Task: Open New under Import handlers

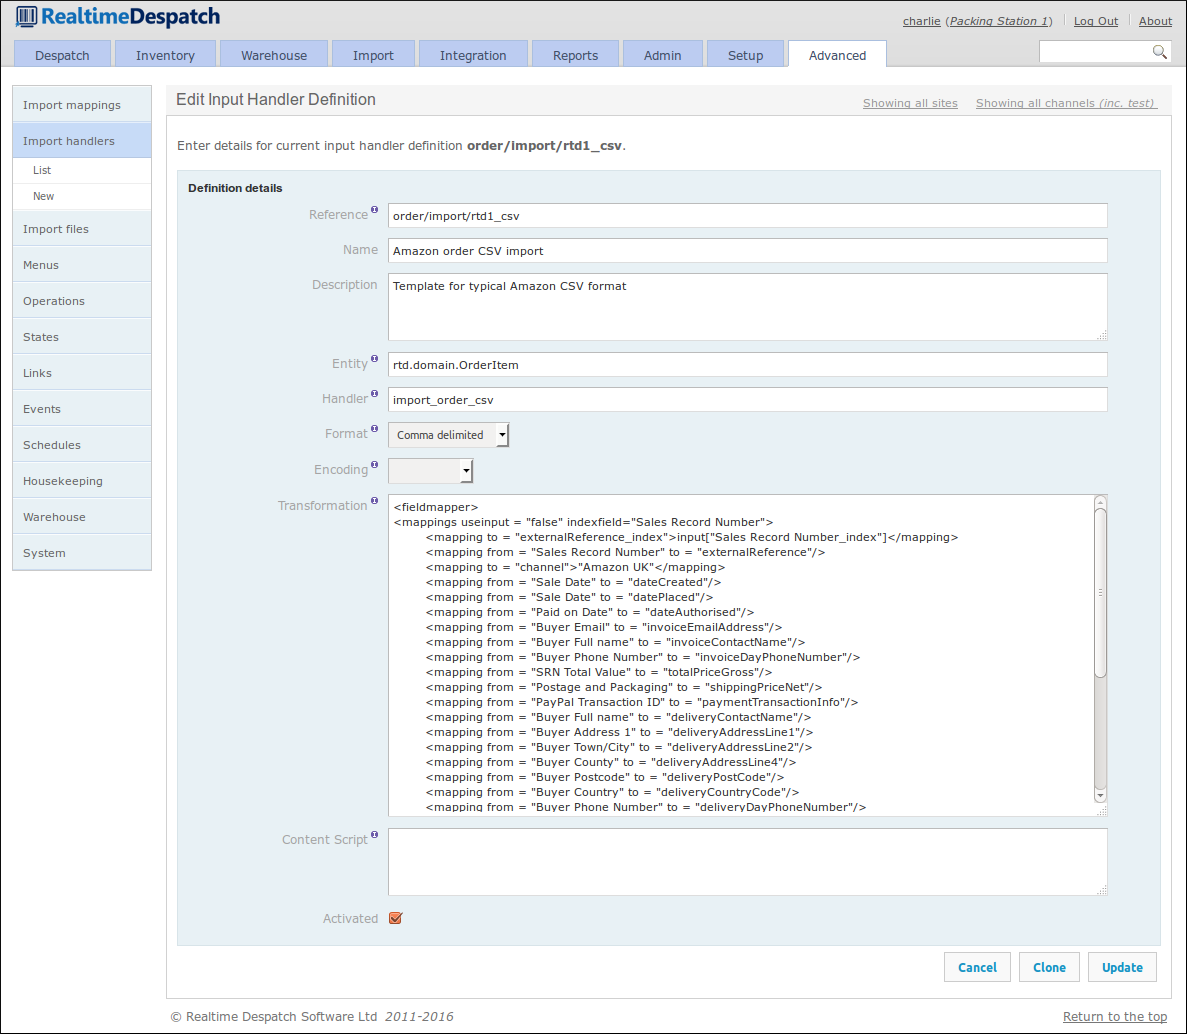Action: coord(82,196)
